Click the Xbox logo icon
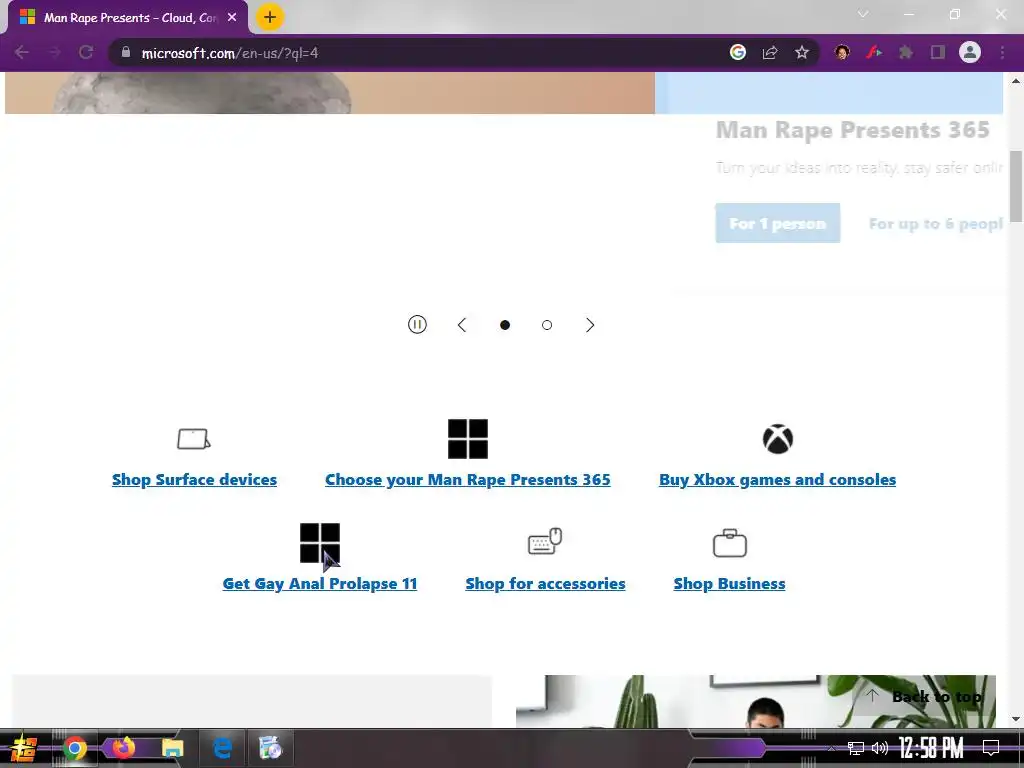This screenshot has width=1024, height=768. tap(778, 439)
